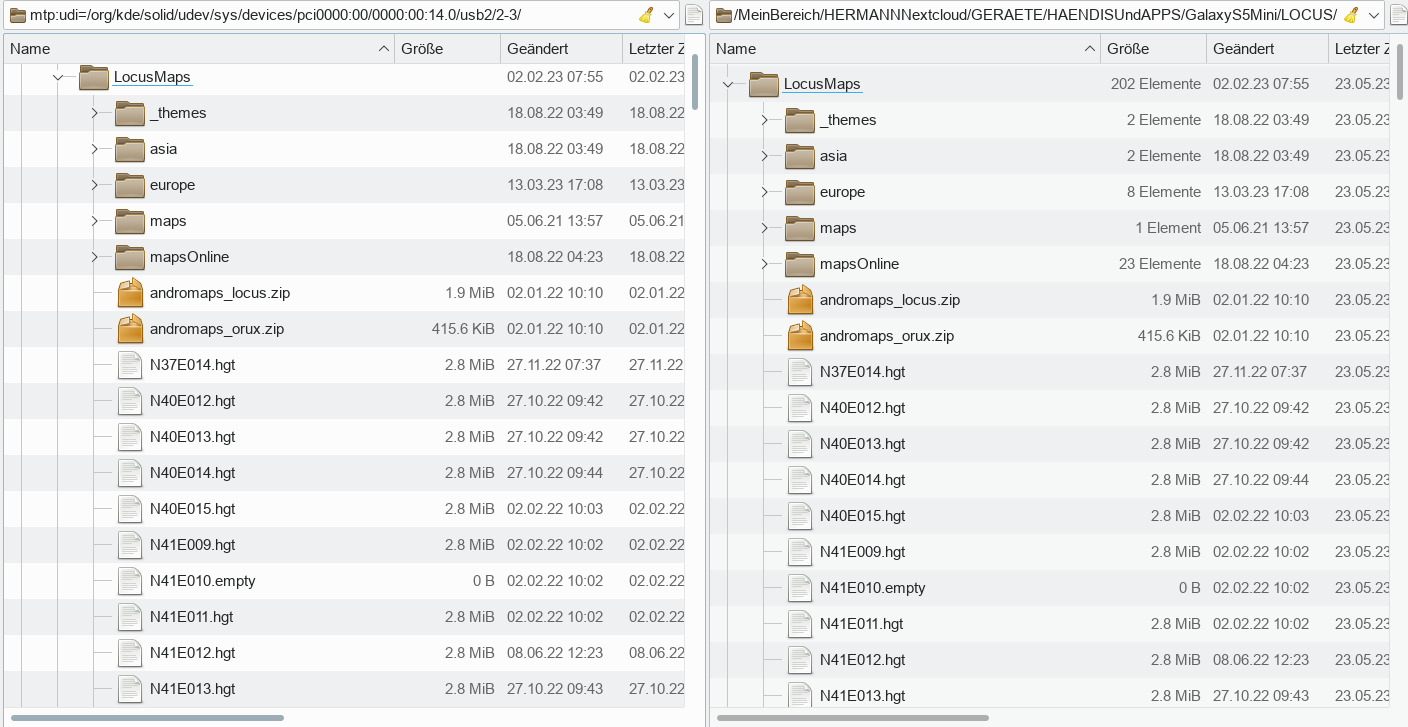This screenshot has height=727, width=1408.
Task: Expand asia folder in left pane
Action: 94,149
